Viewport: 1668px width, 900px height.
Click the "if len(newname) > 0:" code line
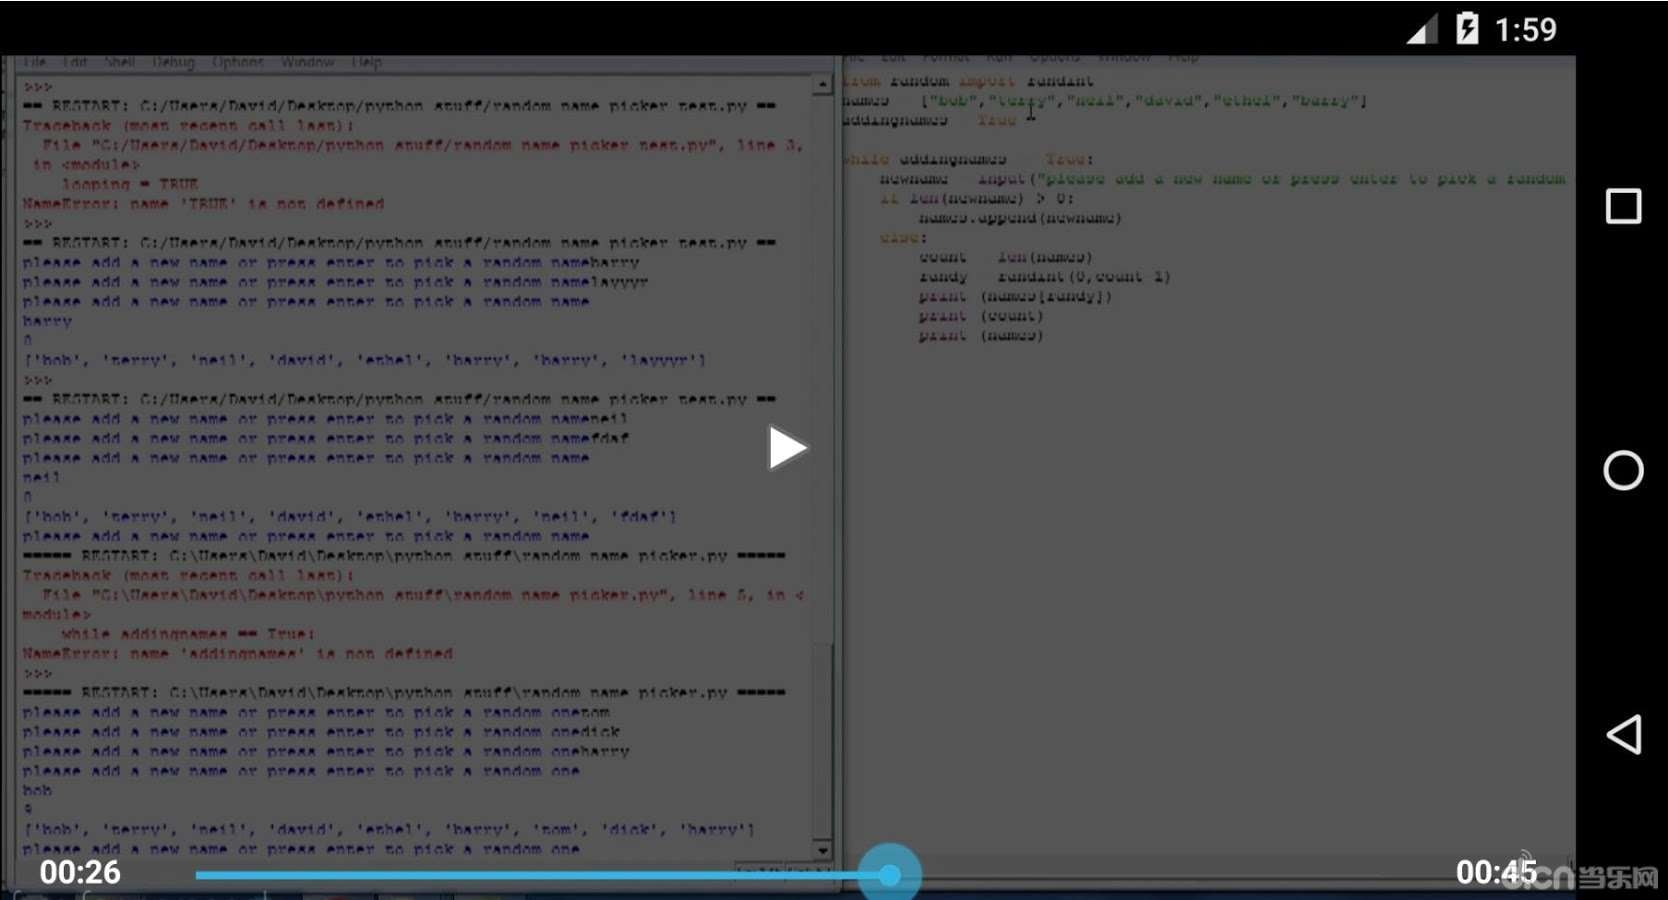(977, 198)
